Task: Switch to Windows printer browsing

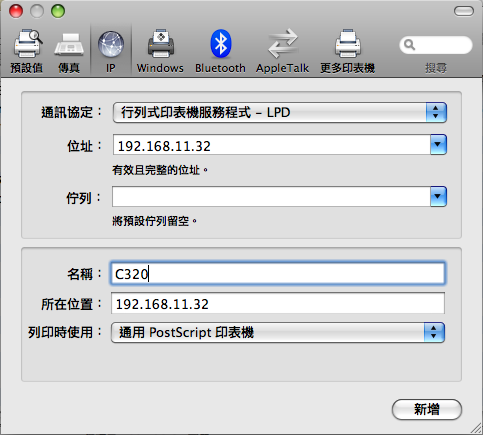Action: [x=160, y=51]
